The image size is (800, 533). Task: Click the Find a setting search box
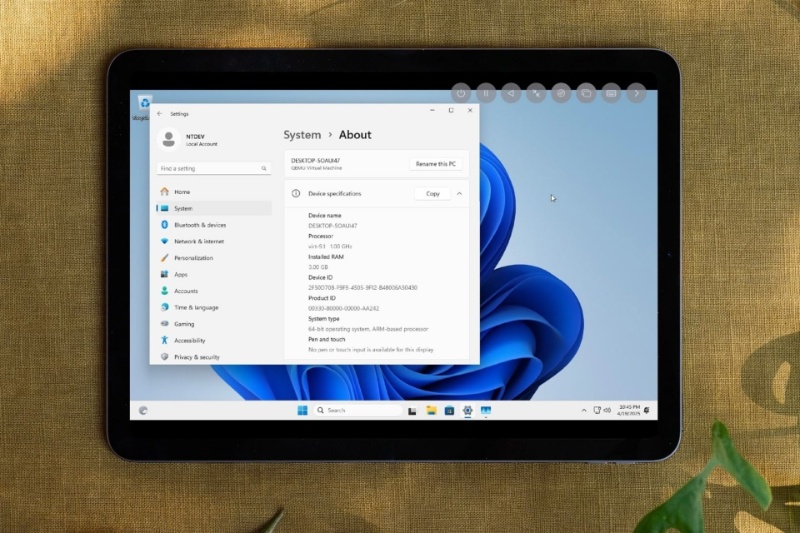point(214,169)
